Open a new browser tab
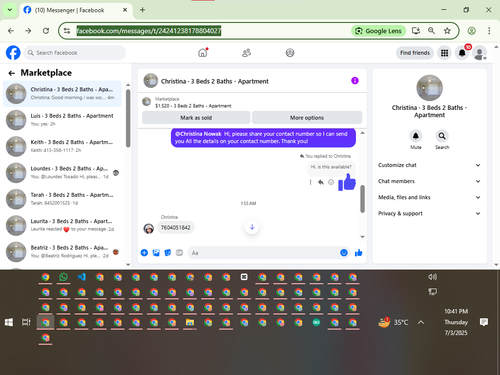Image resolution: width=500 pixels, height=375 pixels. coord(142,10)
